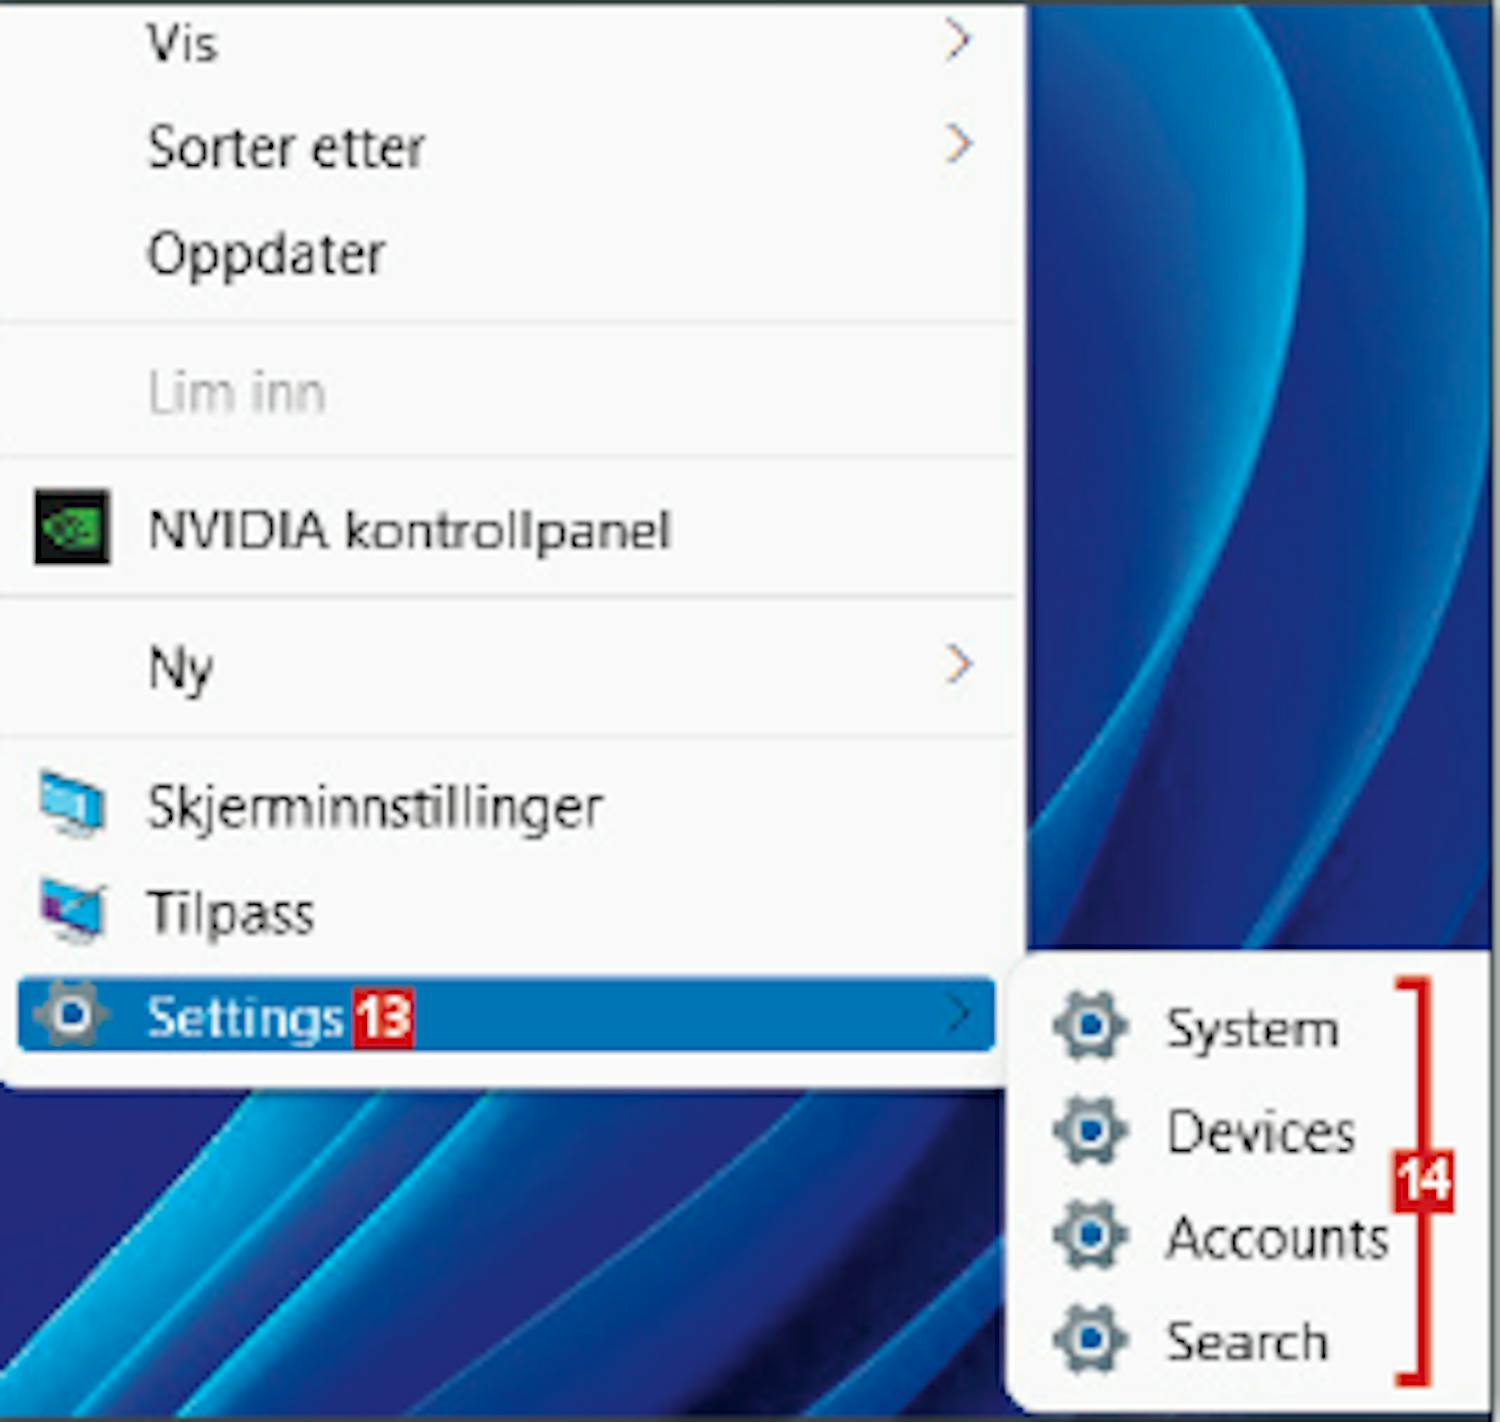Expand the Settings submenu chevron
This screenshot has width=1500, height=1422.
click(958, 1014)
